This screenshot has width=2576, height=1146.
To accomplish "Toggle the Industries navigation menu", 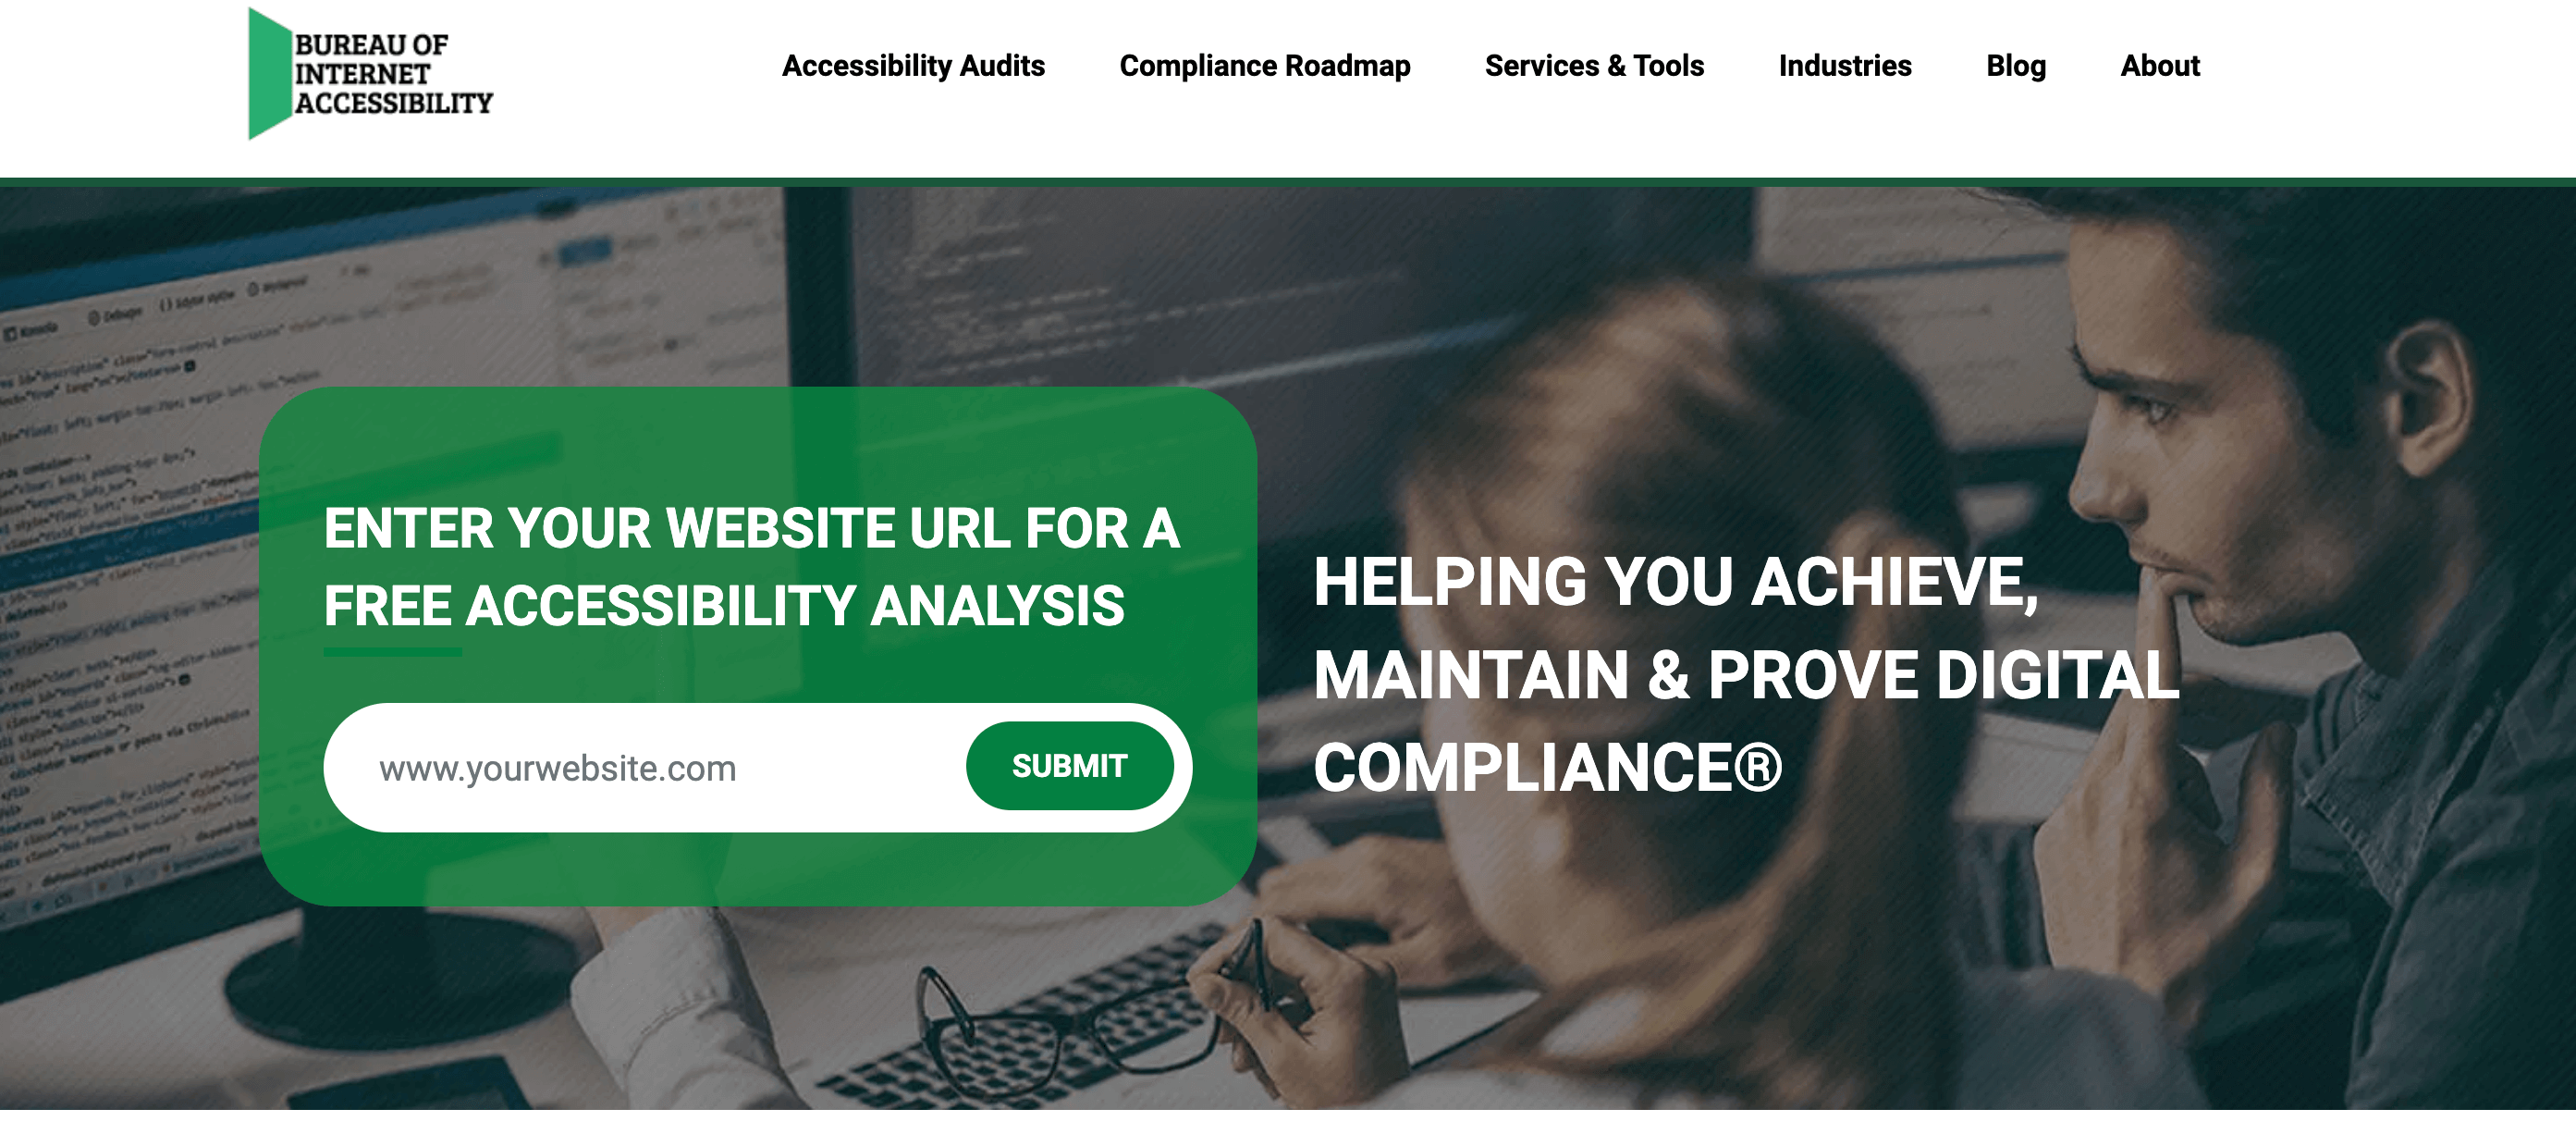I will click(x=1845, y=66).
